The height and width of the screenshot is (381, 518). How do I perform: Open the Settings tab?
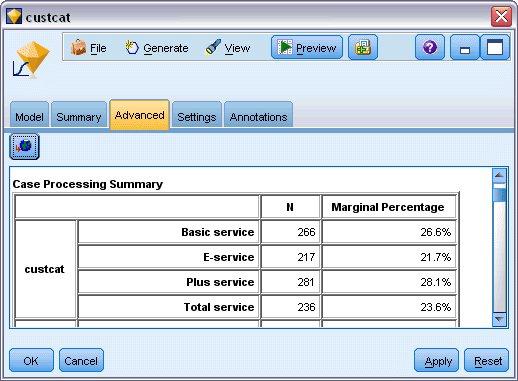(197, 115)
